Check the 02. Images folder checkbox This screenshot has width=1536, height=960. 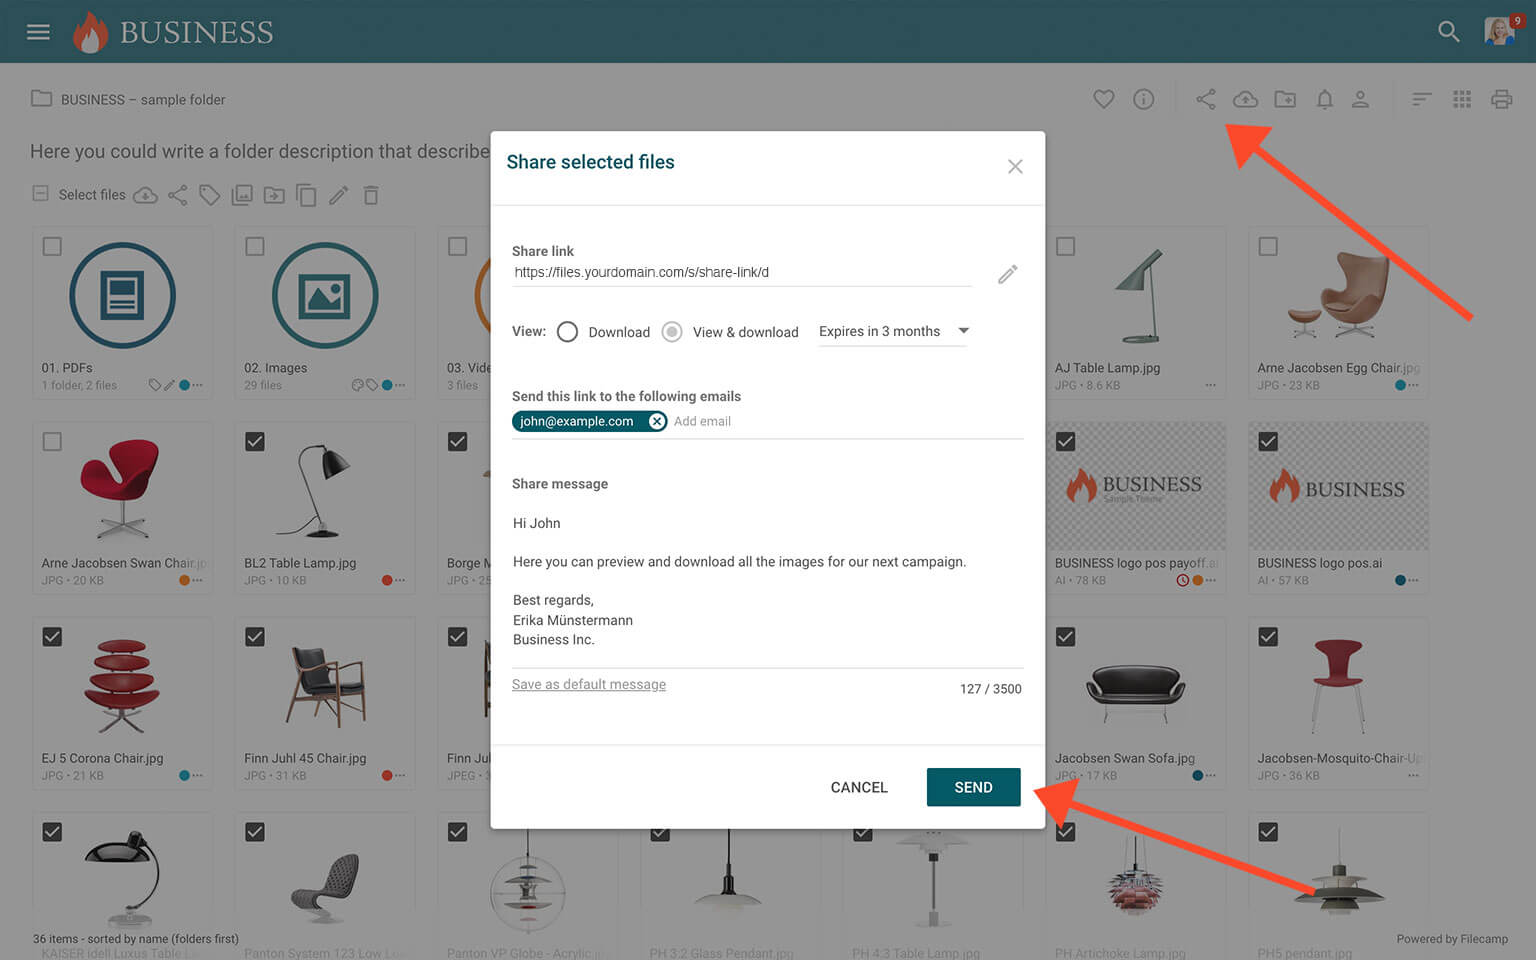pyautogui.click(x=255, y=246)
